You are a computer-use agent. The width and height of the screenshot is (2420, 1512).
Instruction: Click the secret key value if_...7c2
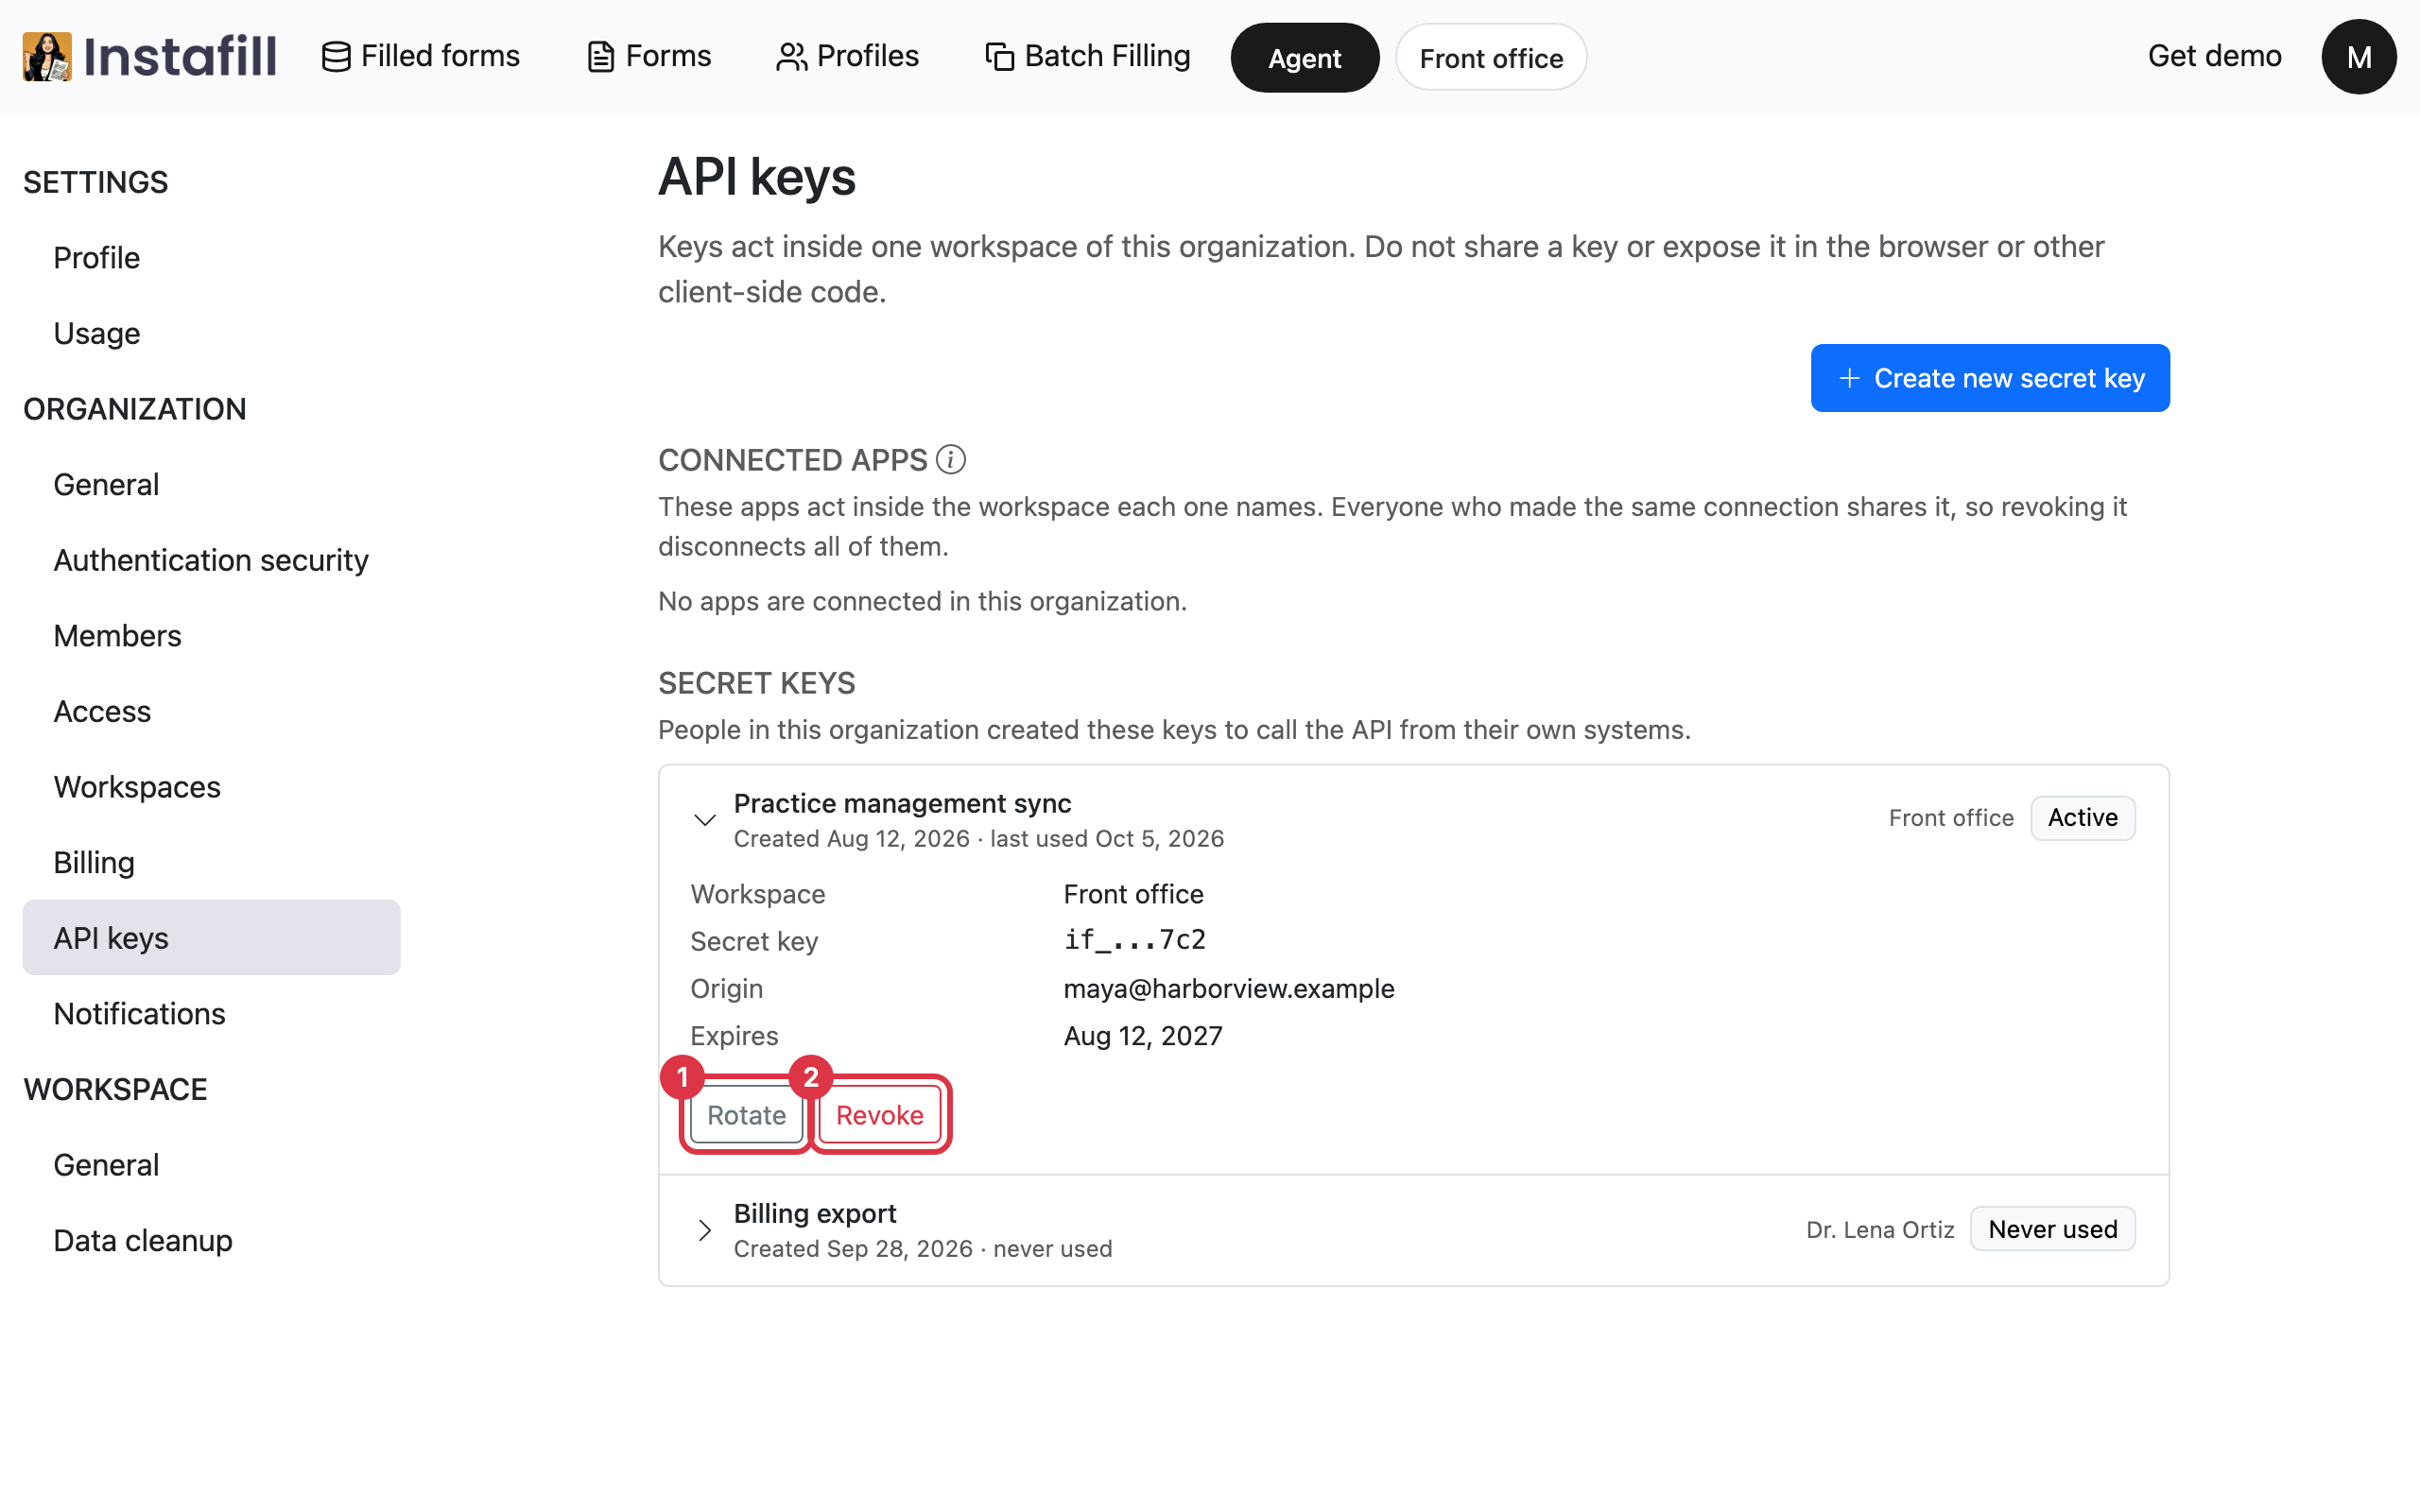tap(1134, 940)
